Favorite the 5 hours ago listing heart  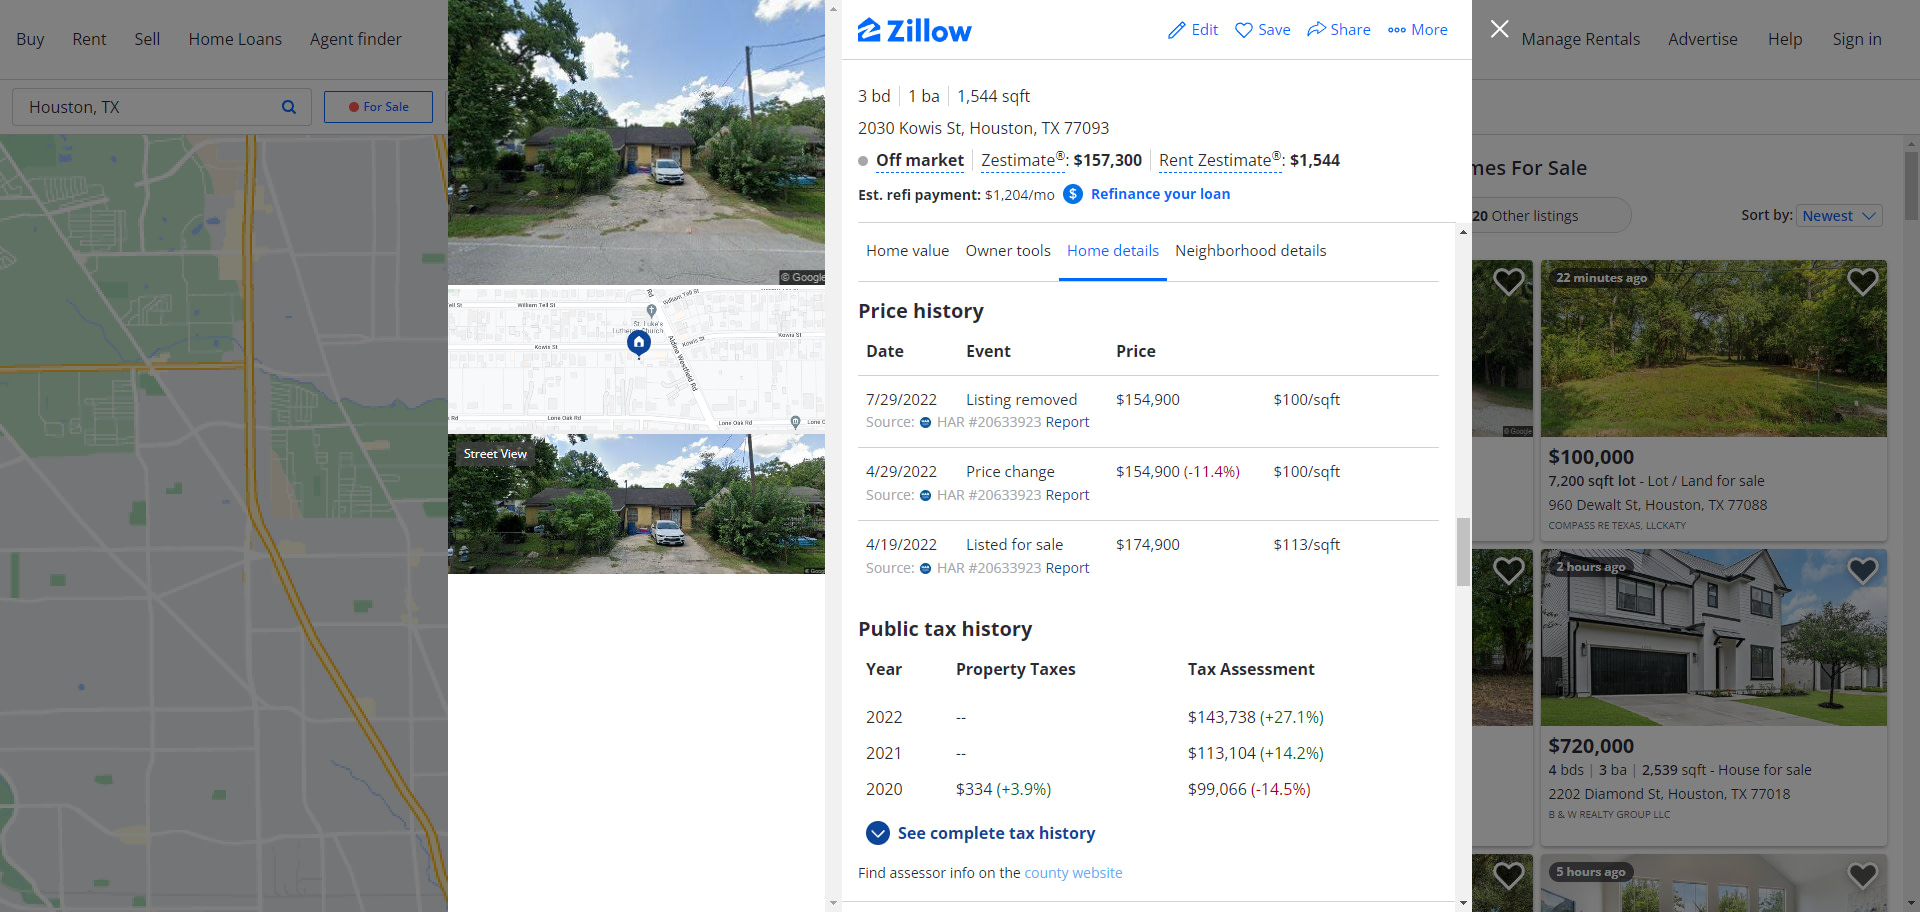coord(1862,875)
